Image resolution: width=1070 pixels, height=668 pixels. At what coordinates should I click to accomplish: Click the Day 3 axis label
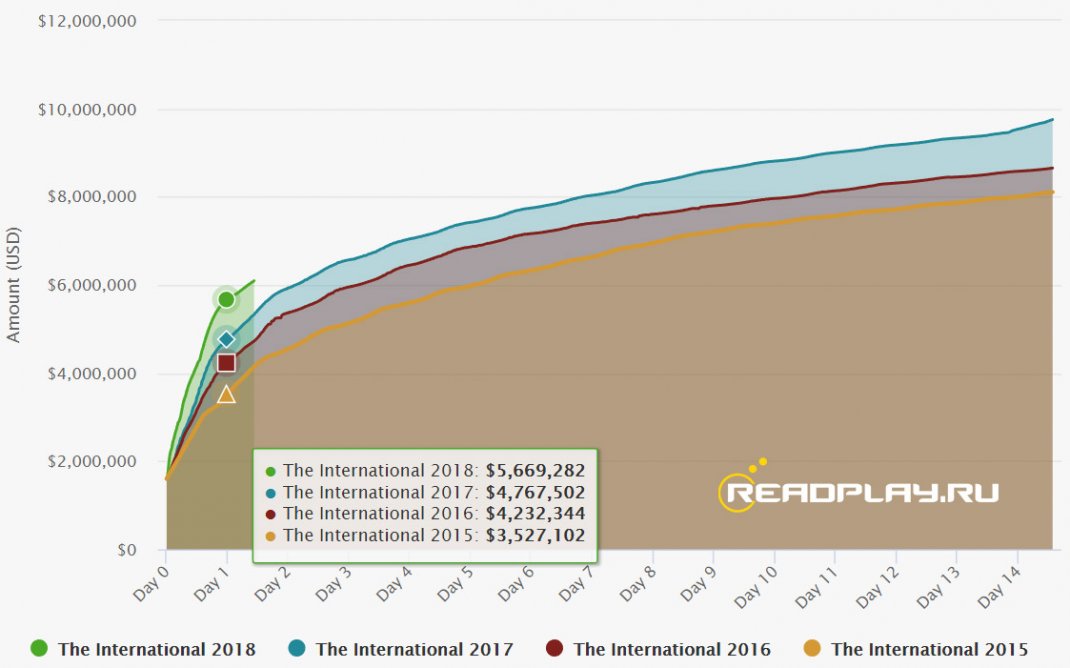tap(333, 583)
